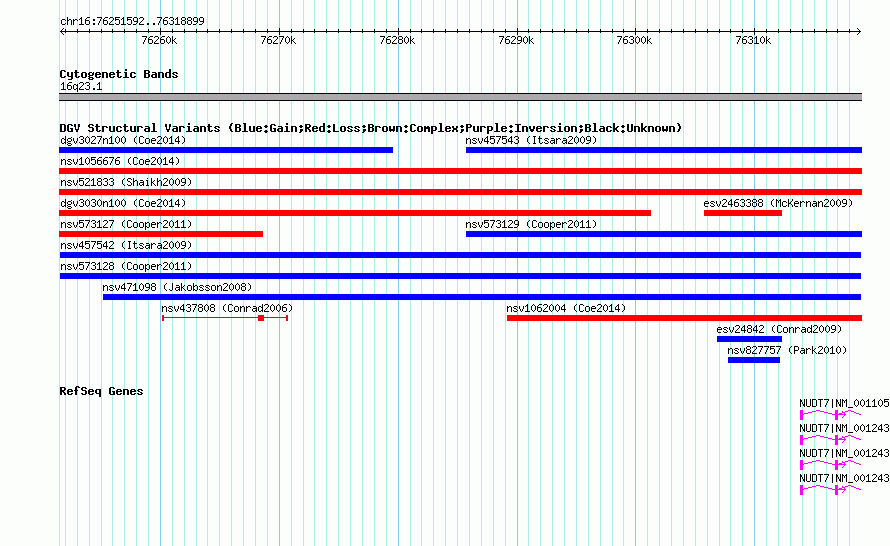Viewport: 890px width, 546px height.
Task: Click the 76260k ruler tick label
Action: click(159, 40)
